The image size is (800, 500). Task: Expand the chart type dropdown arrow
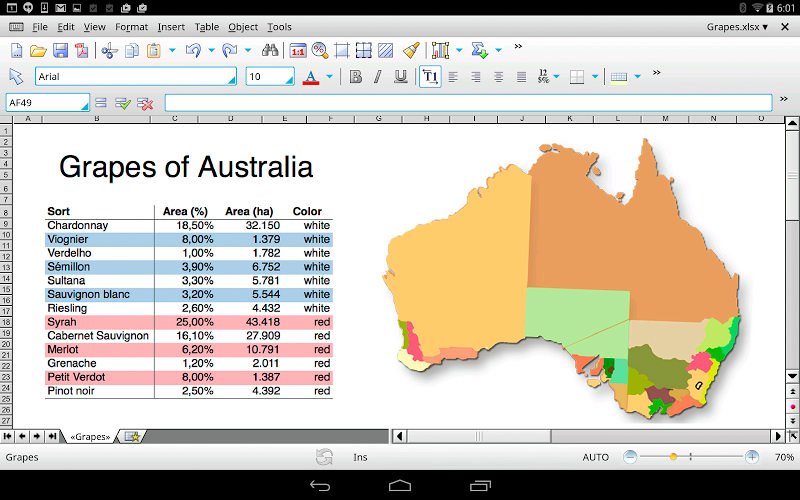[x=459, y=50]
